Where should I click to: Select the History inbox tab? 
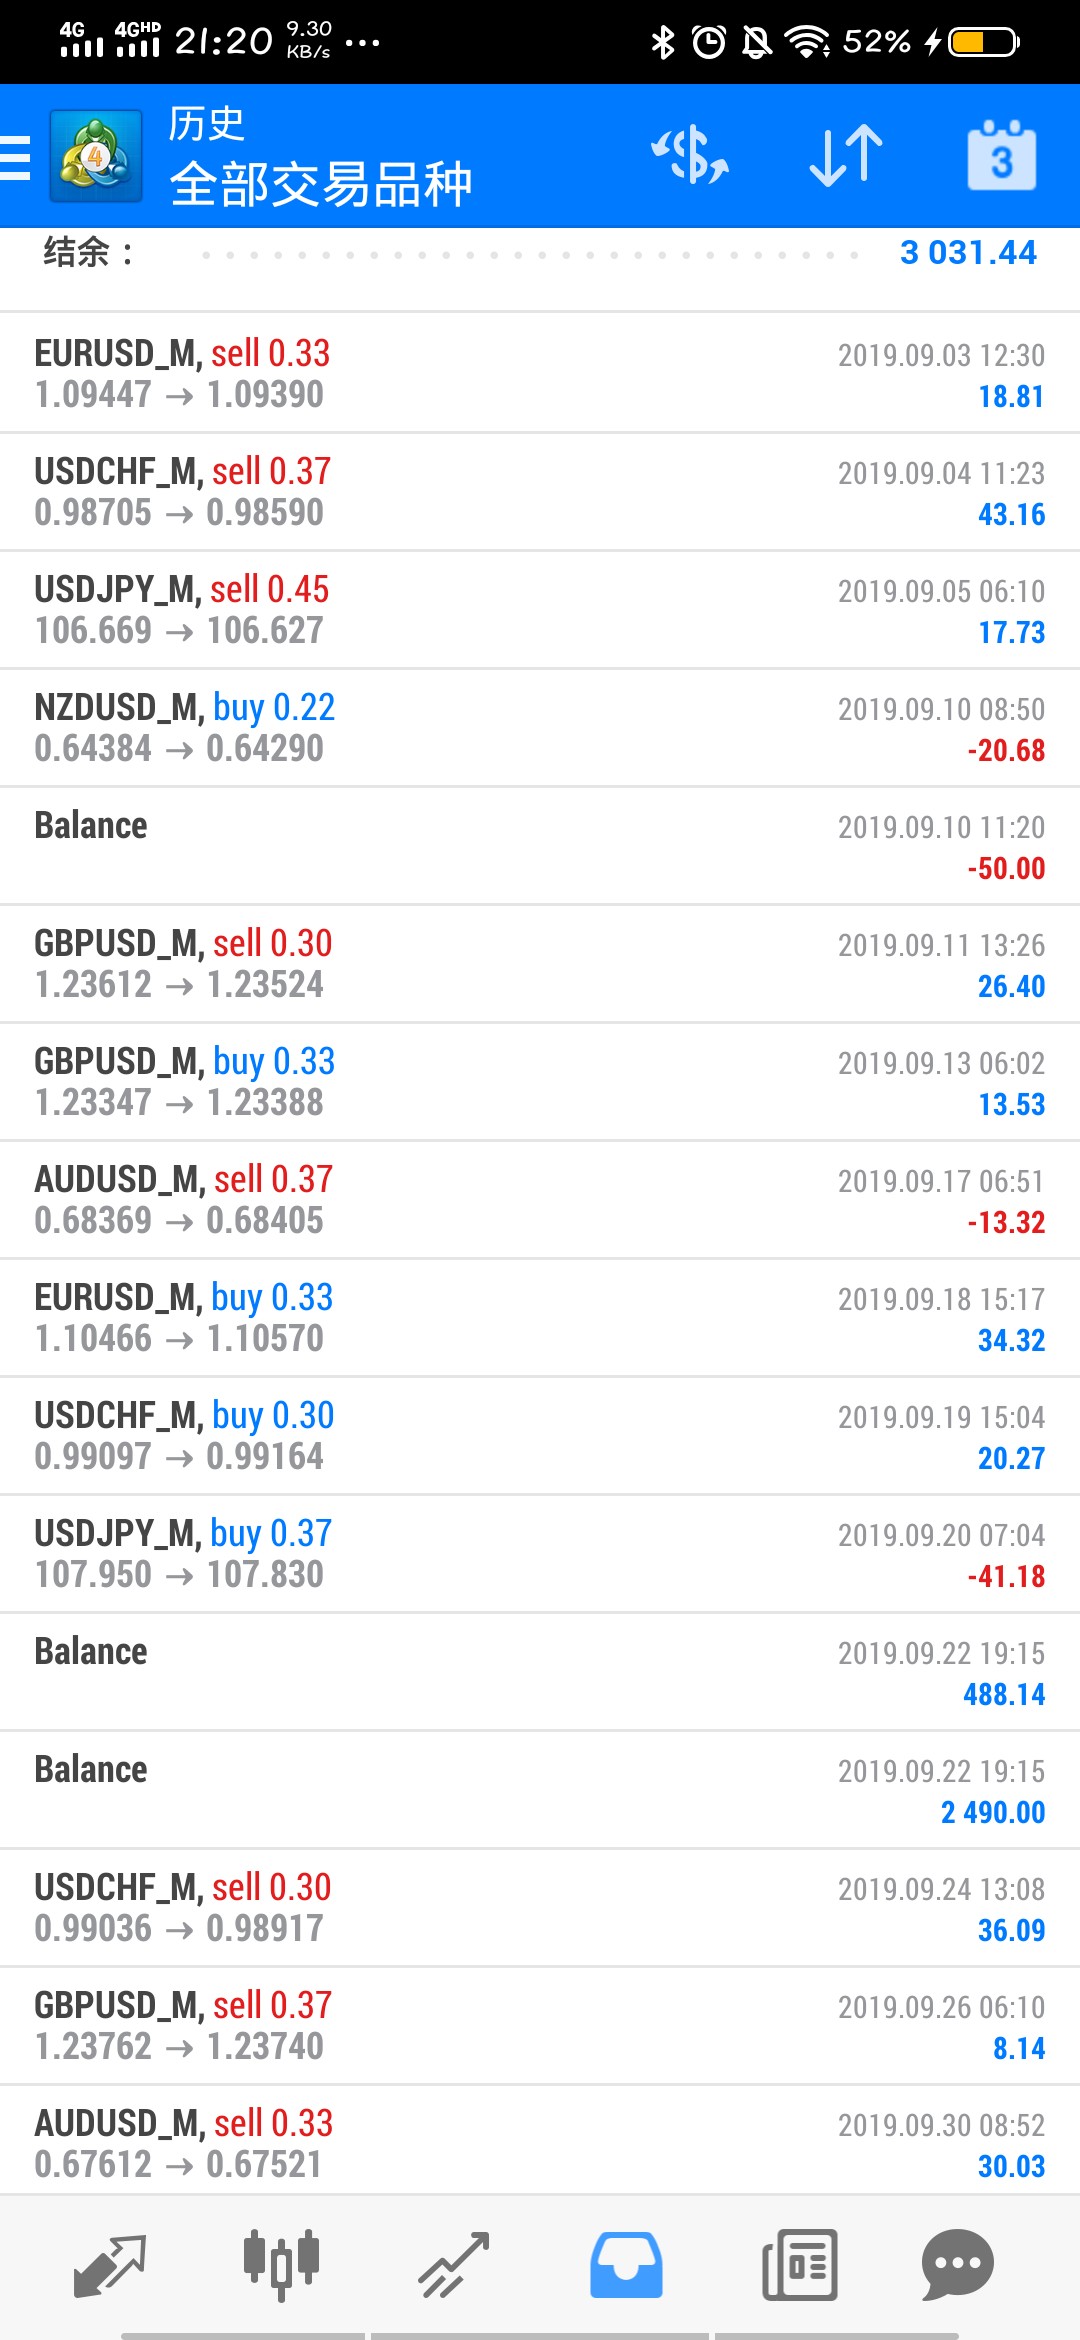coord(626,2265)
